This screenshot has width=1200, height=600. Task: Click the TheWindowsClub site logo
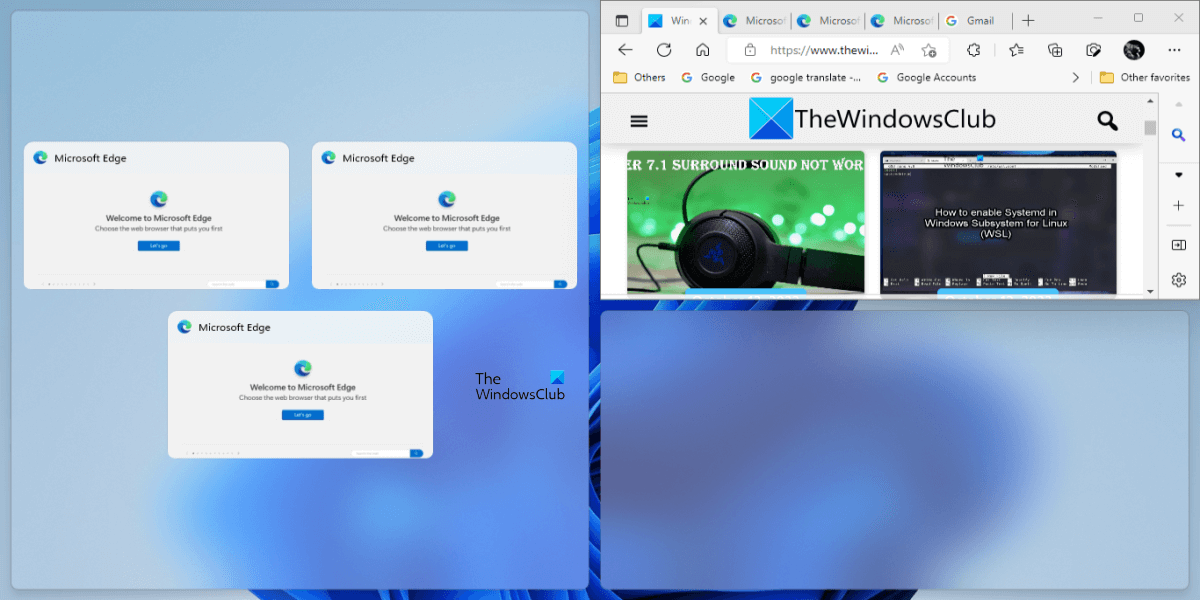click(x=873, y=119)
